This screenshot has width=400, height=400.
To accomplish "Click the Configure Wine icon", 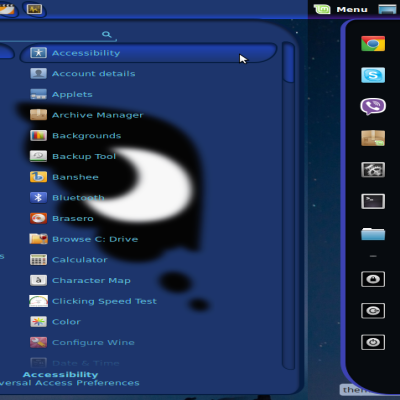I will coord(38,342).
